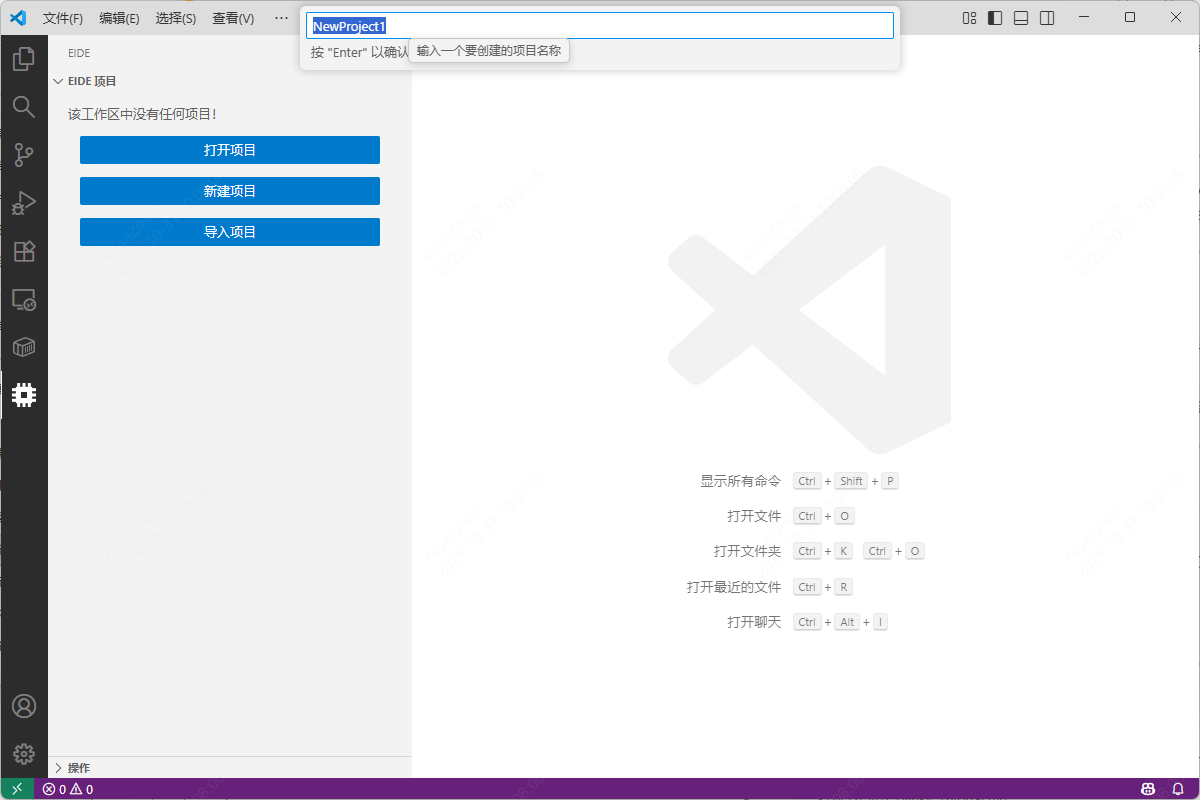Open the 文件(F) menu

click(63, 18)
